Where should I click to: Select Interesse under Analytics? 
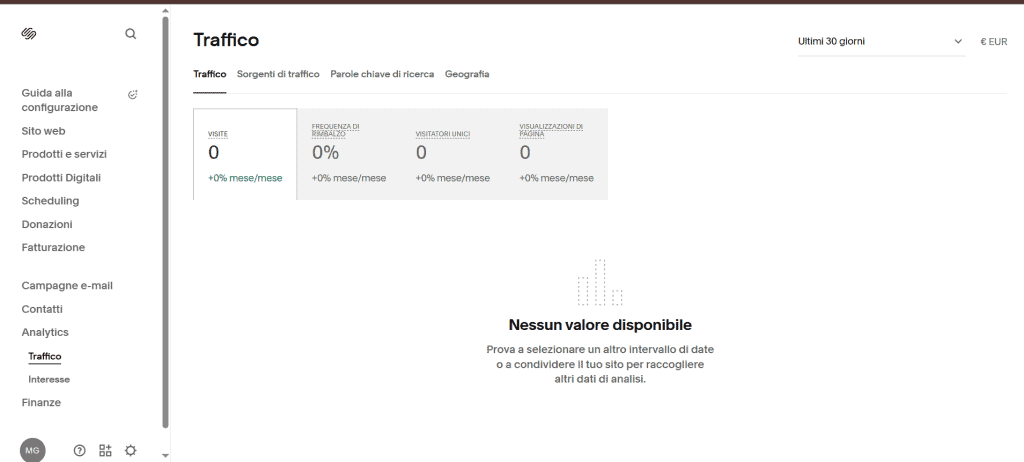pyautogui.click(x=49, y=379)
